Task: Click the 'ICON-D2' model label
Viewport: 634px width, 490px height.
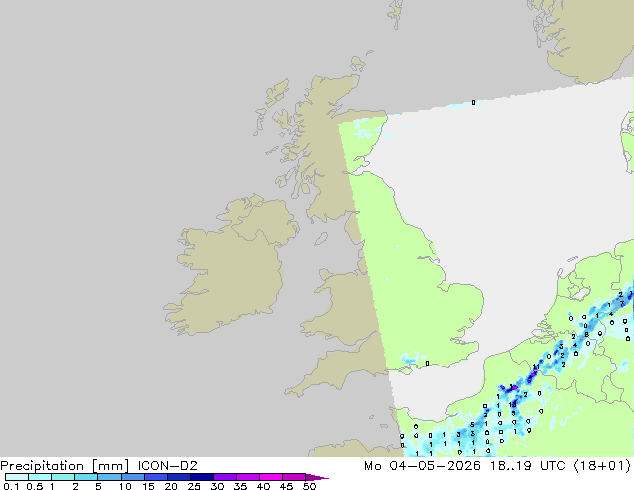Action: 167,466
